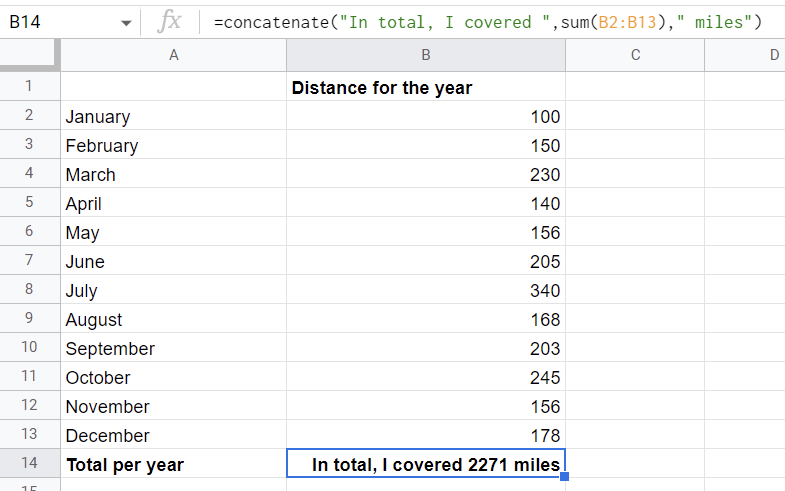Click the cell with value 168
This screenshot has height=491, width=785.
click(426, 319)
